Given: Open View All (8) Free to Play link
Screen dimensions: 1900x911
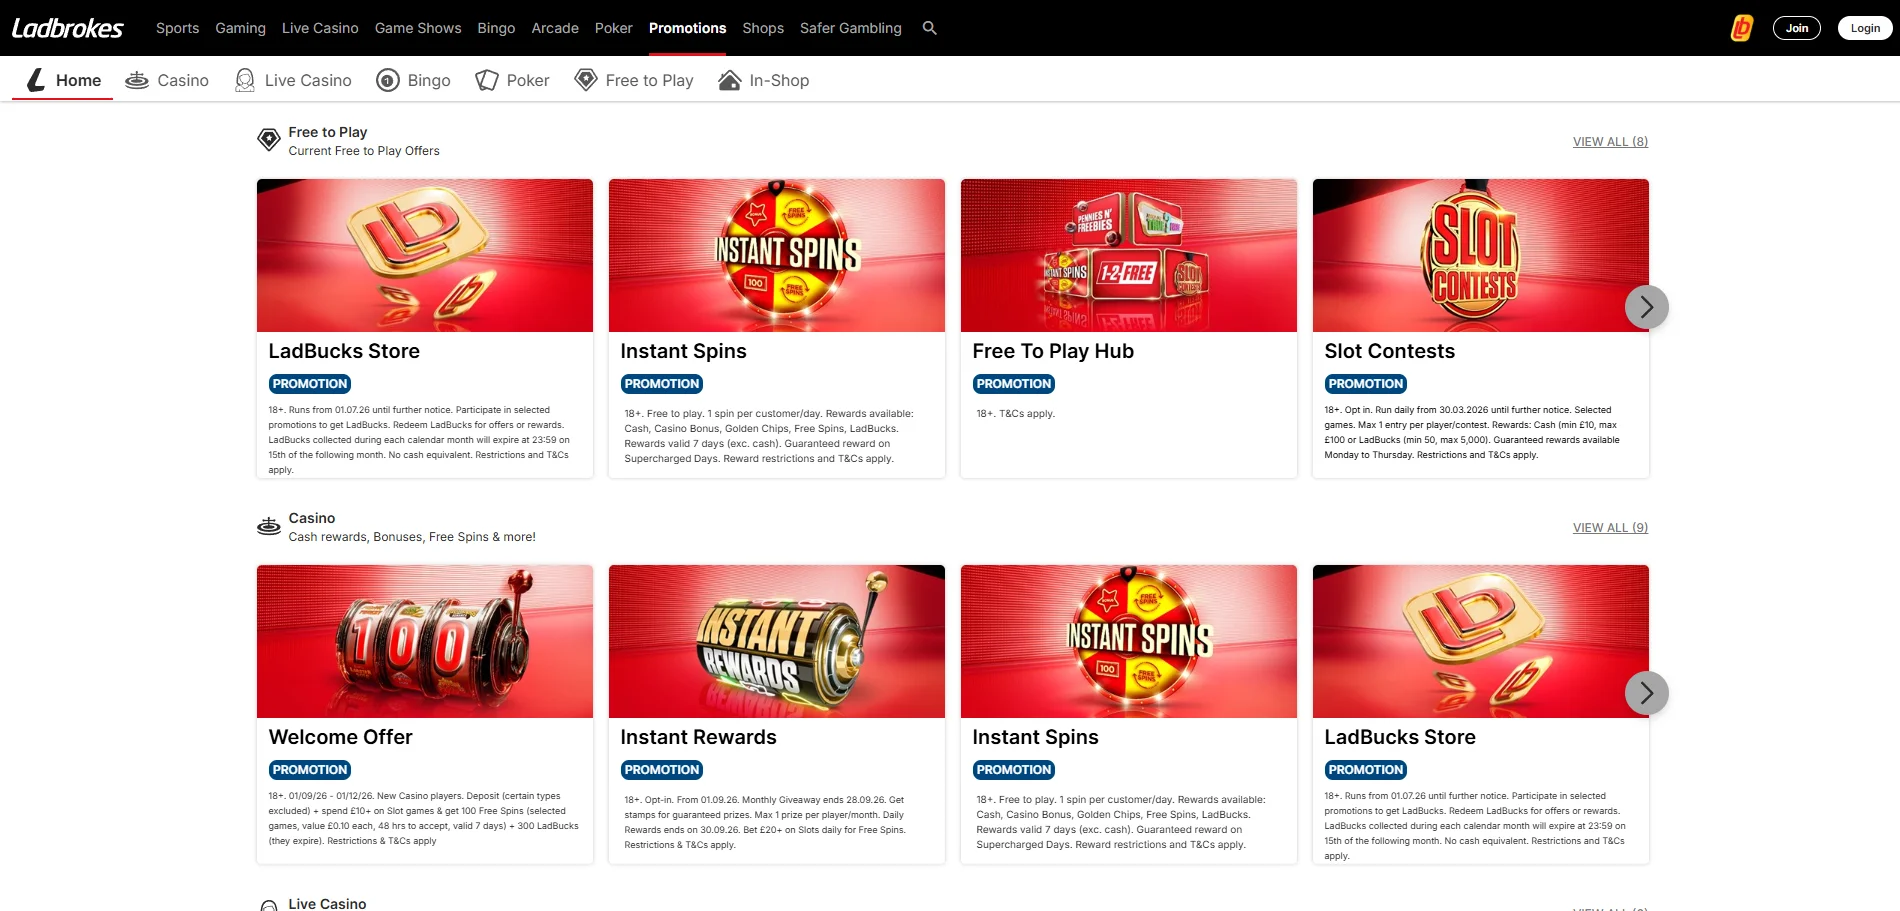Looking at the screenshot, I should pos(1610,142).
